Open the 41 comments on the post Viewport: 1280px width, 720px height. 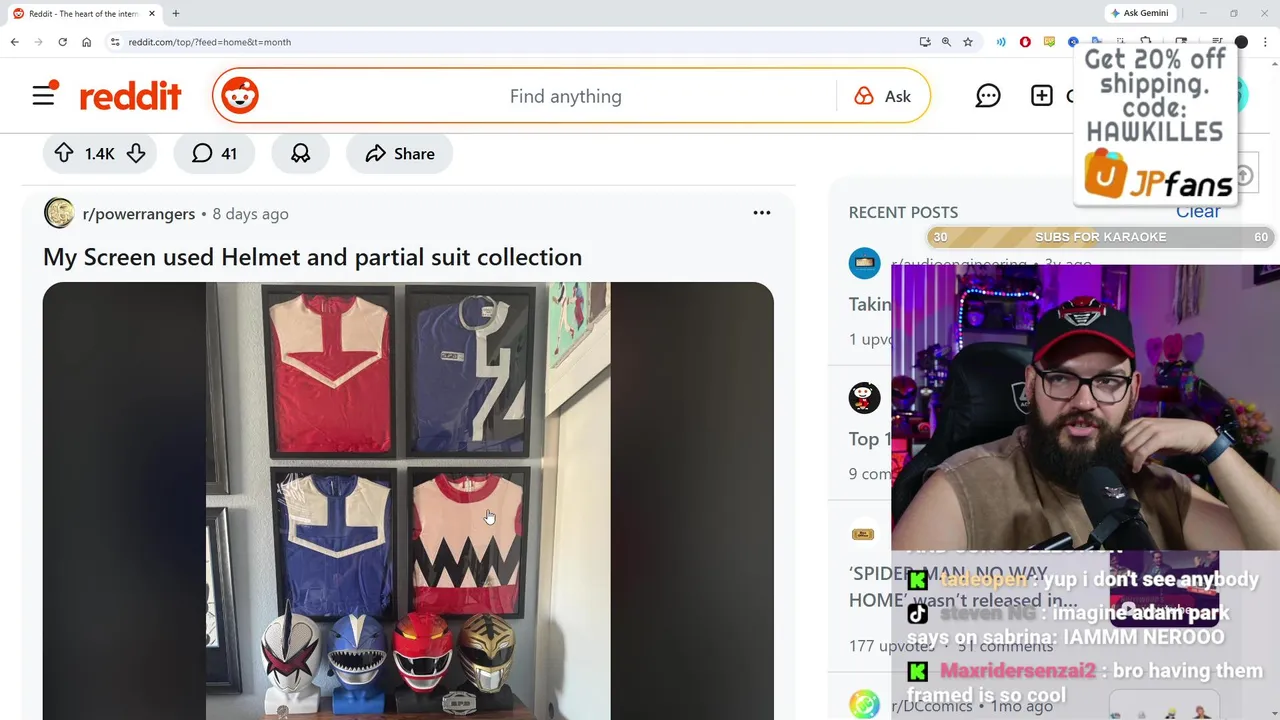(214, 153)
